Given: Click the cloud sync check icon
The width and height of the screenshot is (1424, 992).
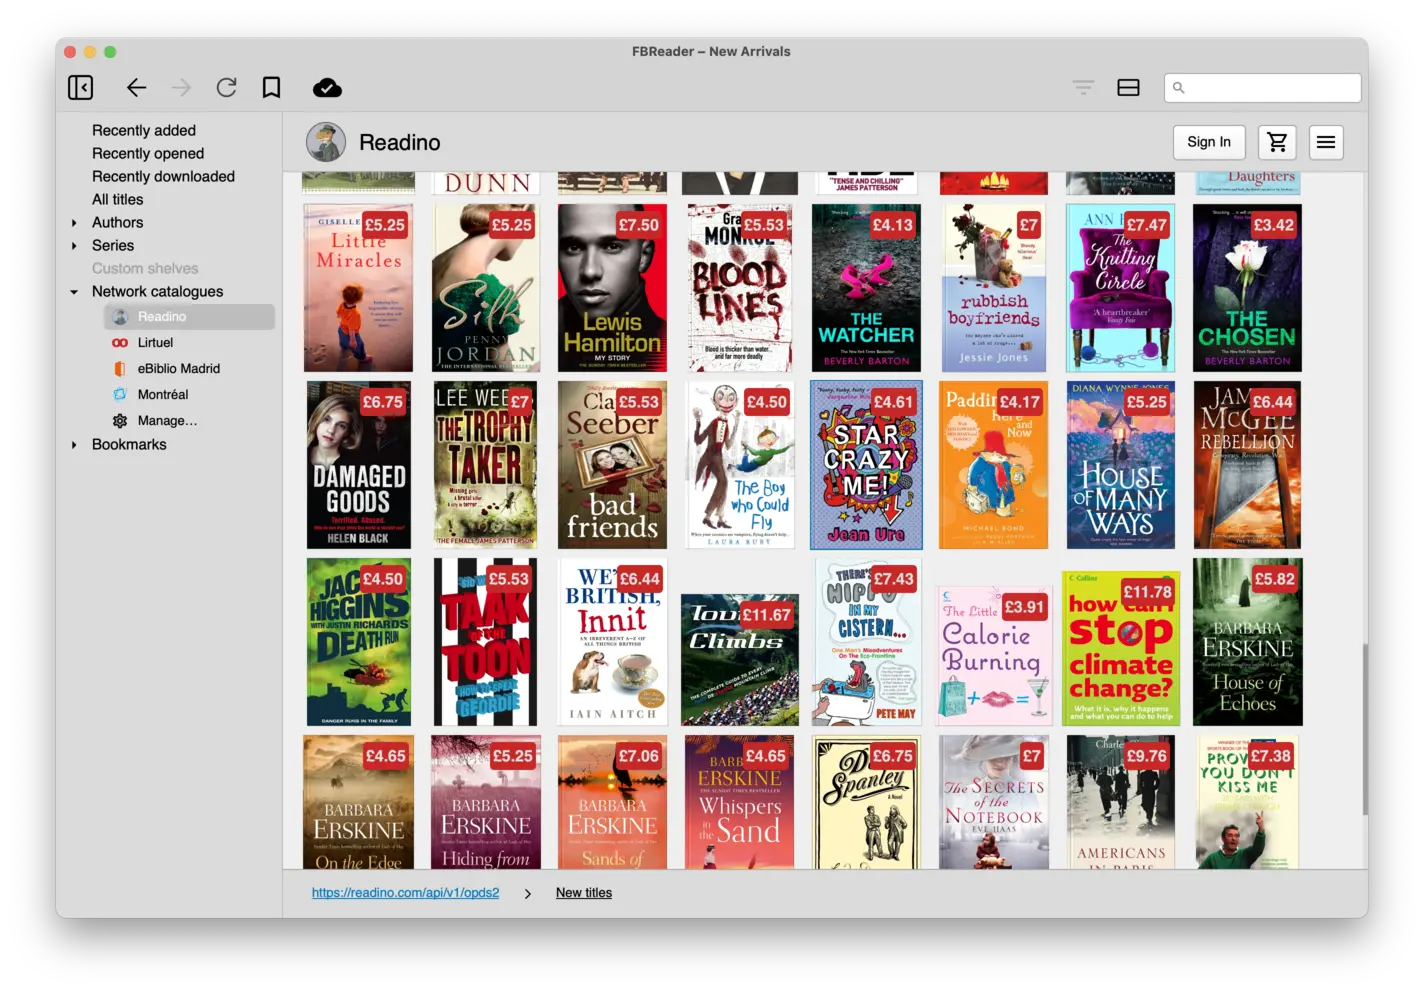Looking at the screenshot, I should pos(327,88).
